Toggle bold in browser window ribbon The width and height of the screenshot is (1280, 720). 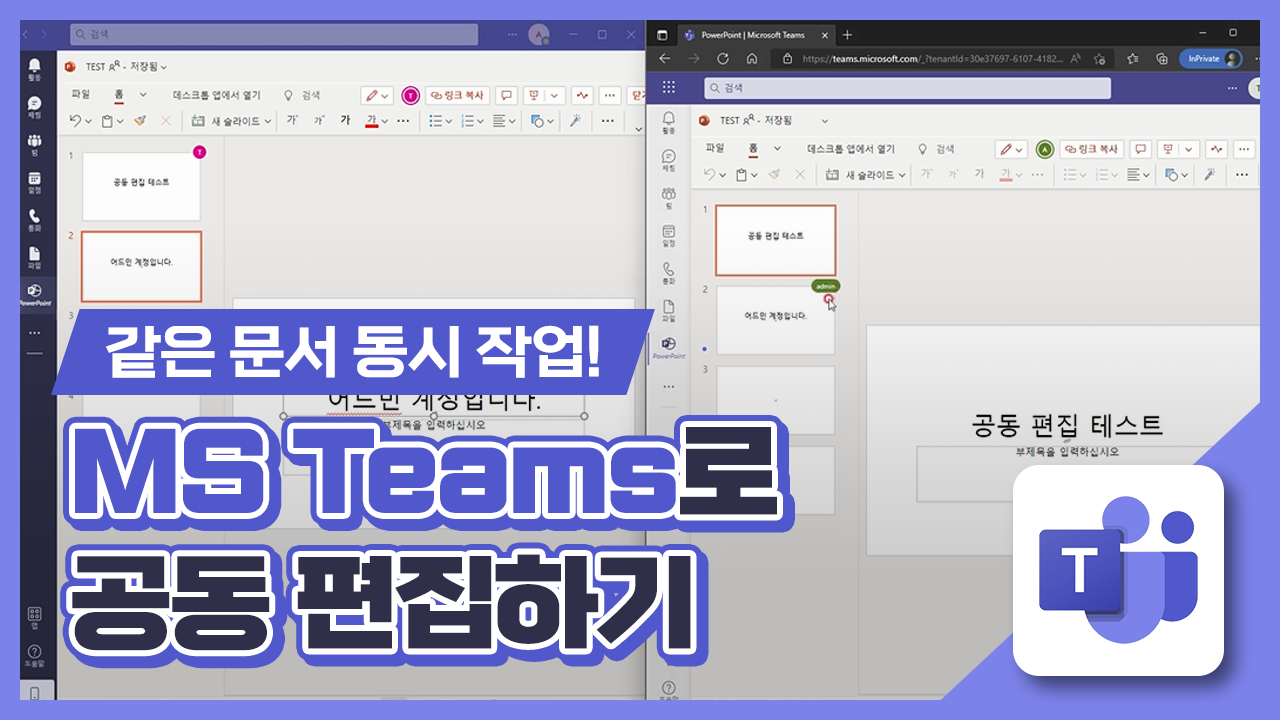[x=979, y=174]
